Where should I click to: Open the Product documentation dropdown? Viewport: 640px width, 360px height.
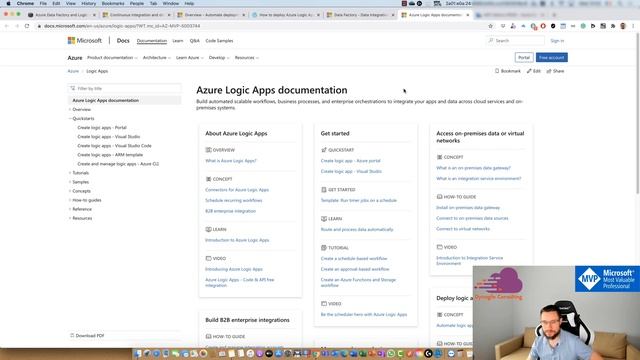click(x=112, y=58)
